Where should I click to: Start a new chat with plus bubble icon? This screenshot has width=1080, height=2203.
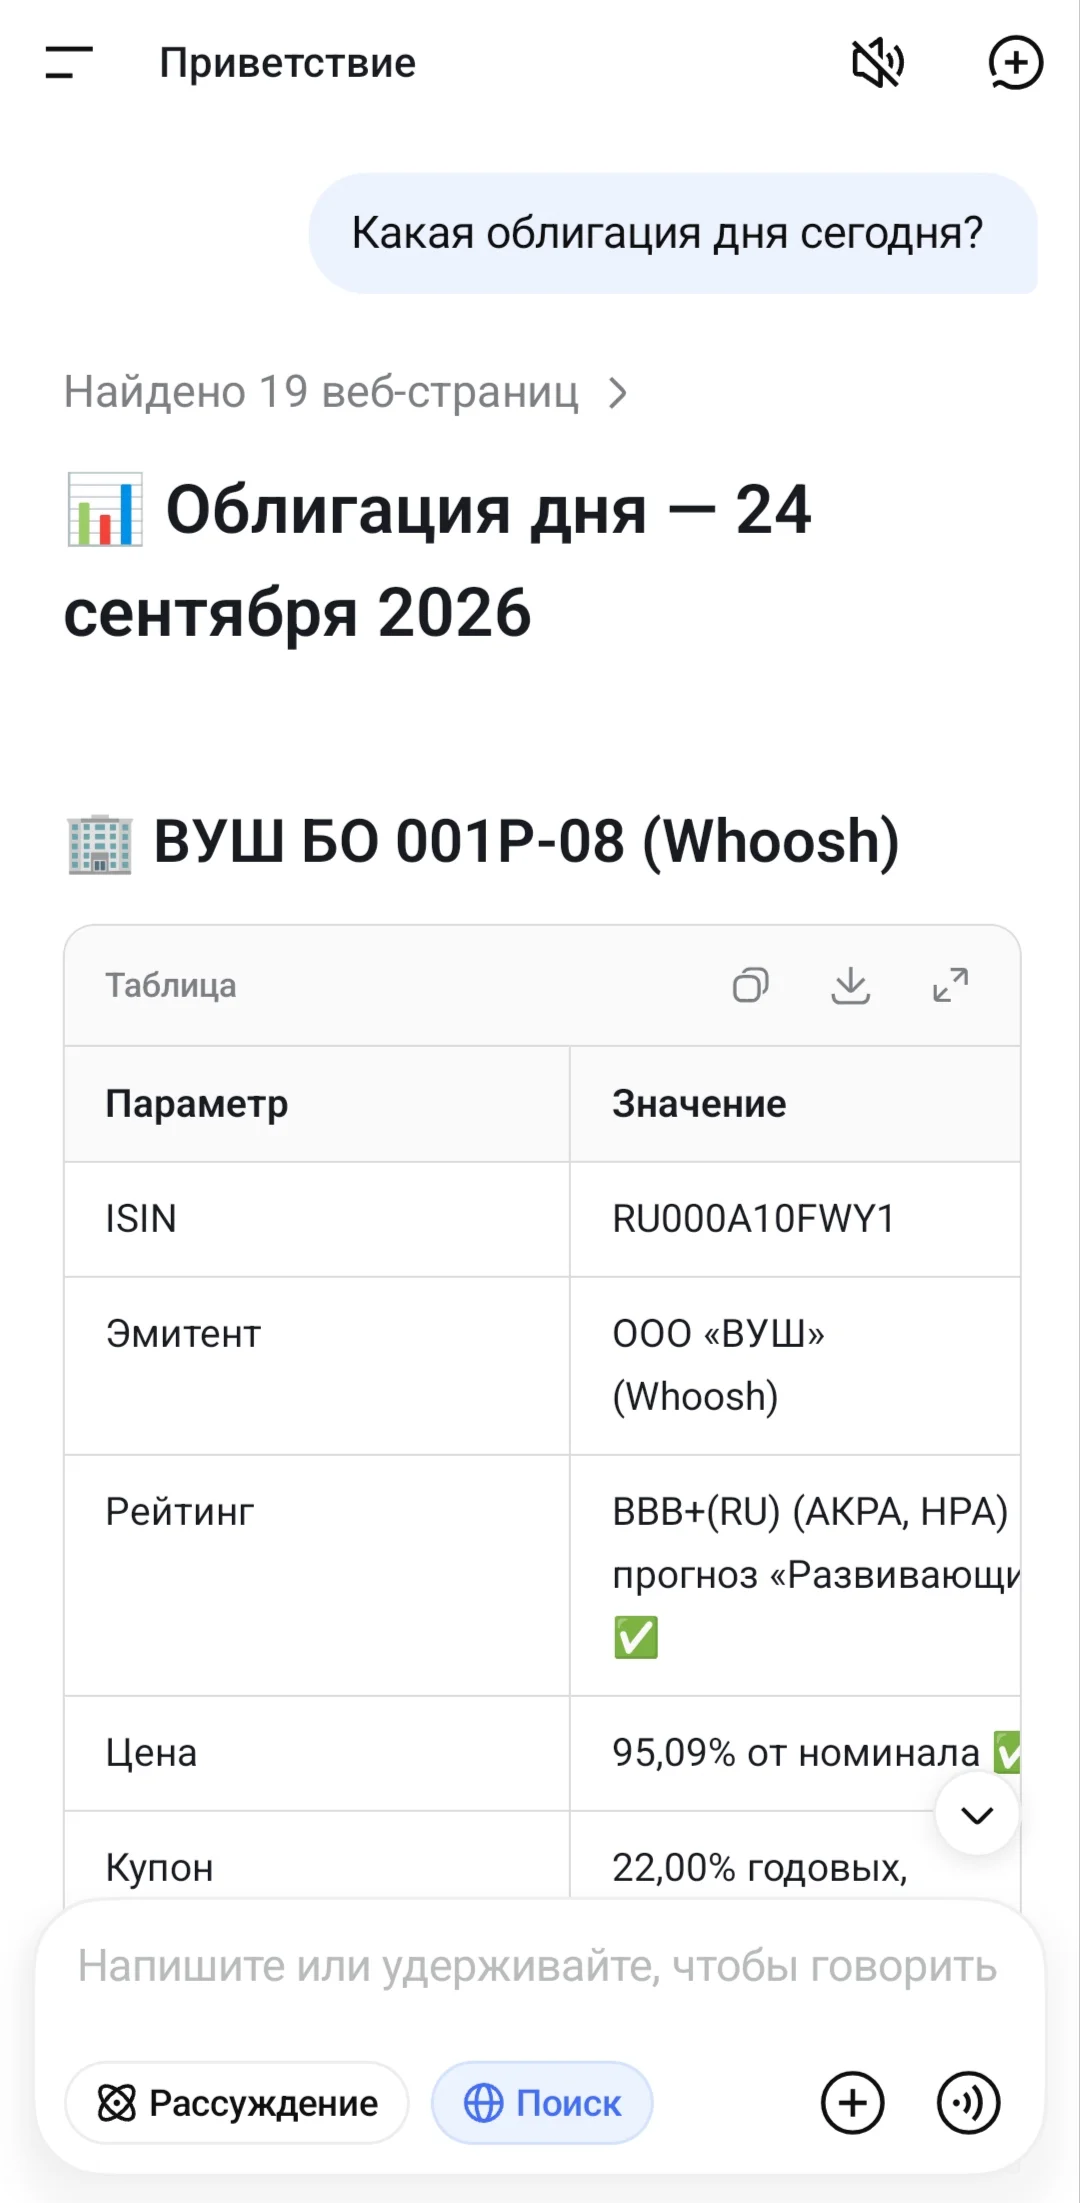click(x=1015, y=63)
